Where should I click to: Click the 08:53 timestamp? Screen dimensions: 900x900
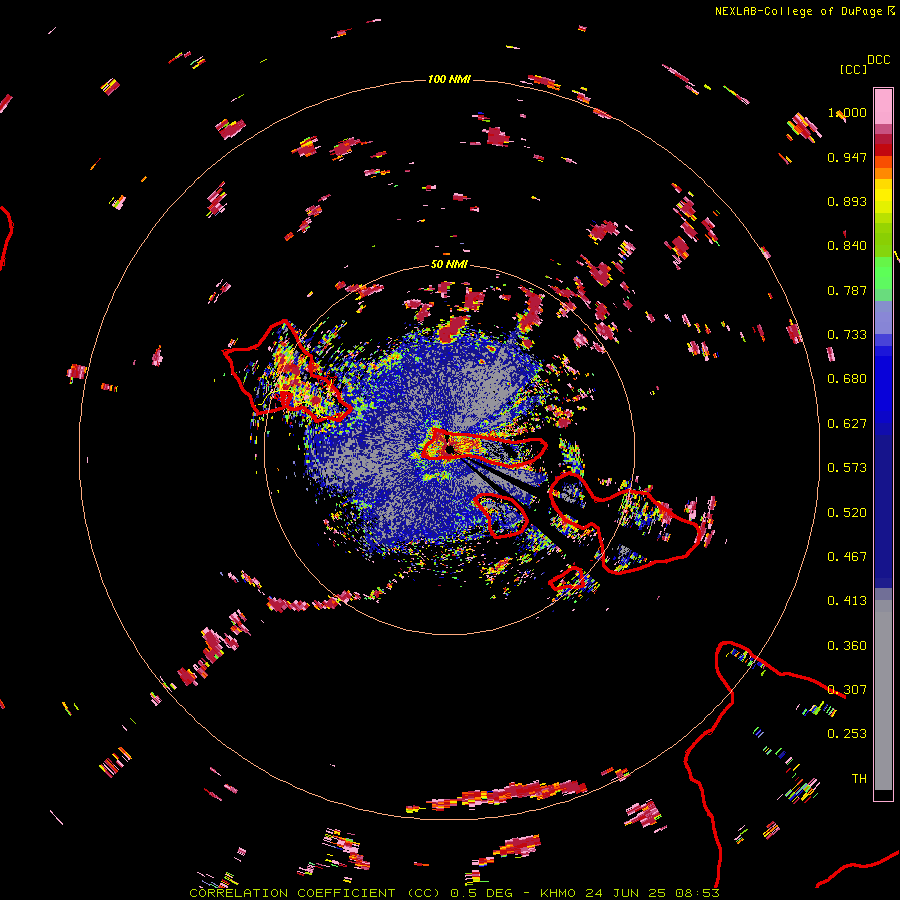tap(697, 893)
